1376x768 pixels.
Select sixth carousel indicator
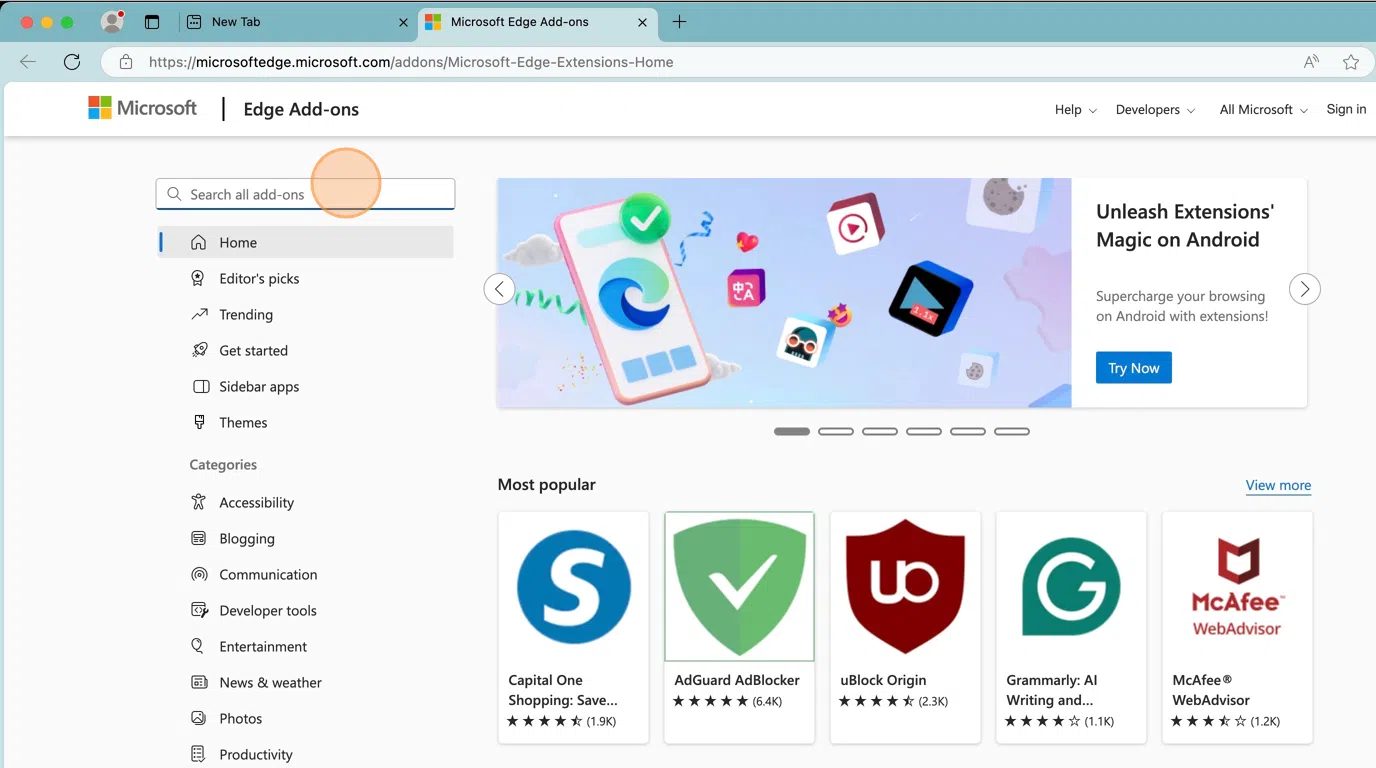(x=1012, y=431)
